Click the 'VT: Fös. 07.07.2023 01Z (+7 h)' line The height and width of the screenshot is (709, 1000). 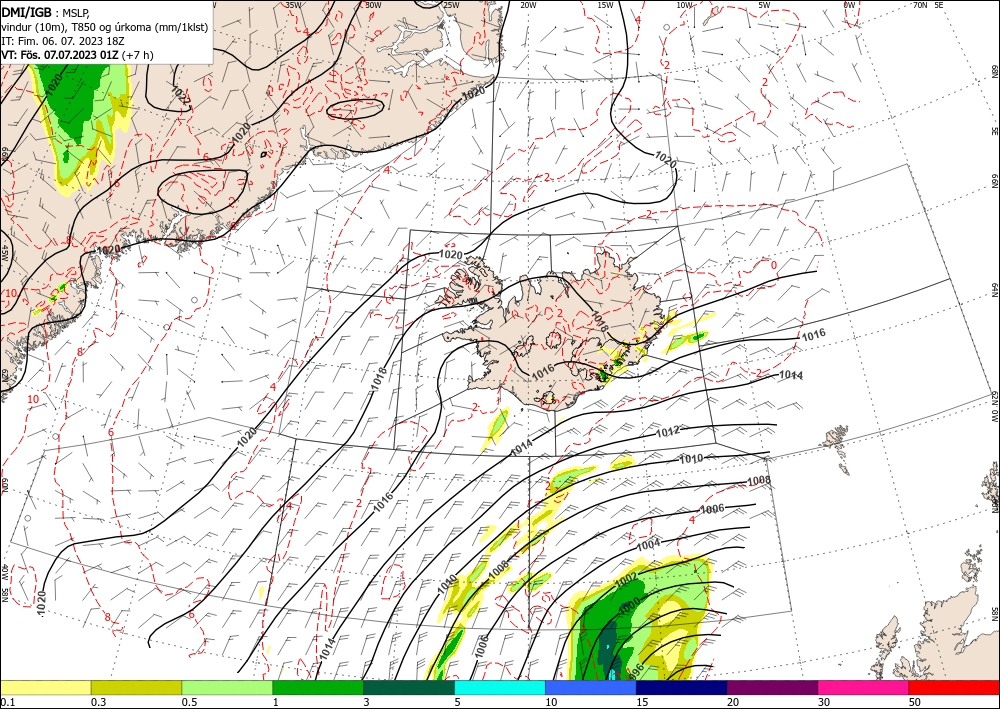point(77,55)
